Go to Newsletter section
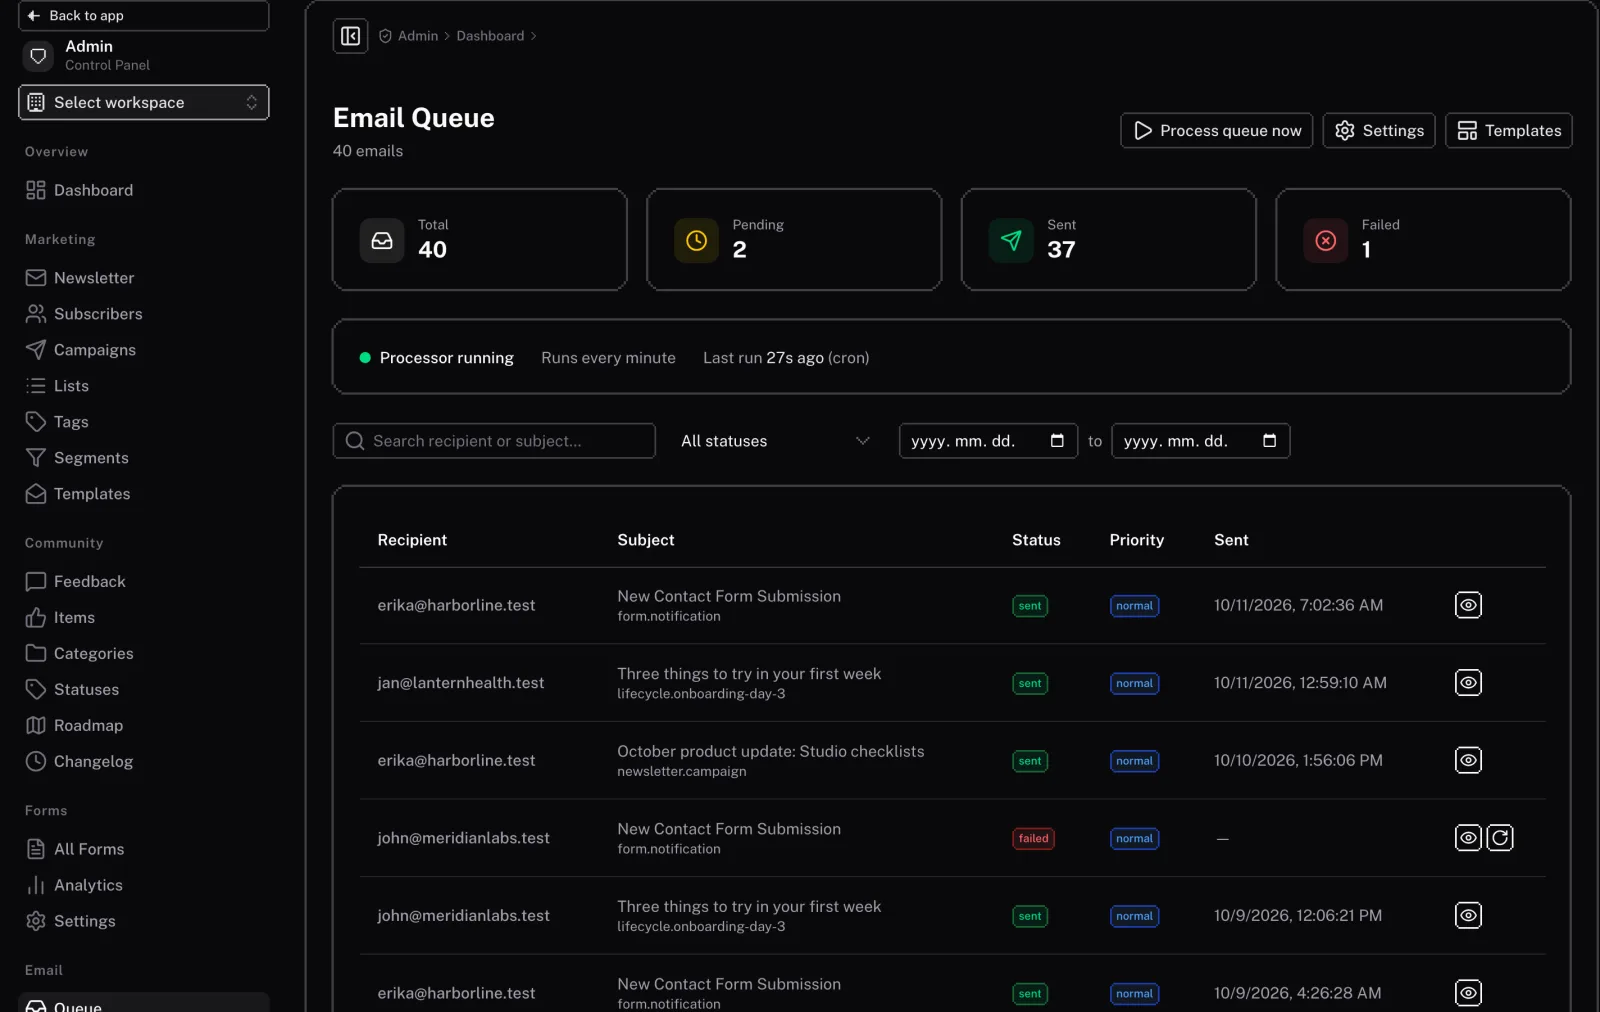The width and height of the screenshot is (1600, 1012). [144, 278]
